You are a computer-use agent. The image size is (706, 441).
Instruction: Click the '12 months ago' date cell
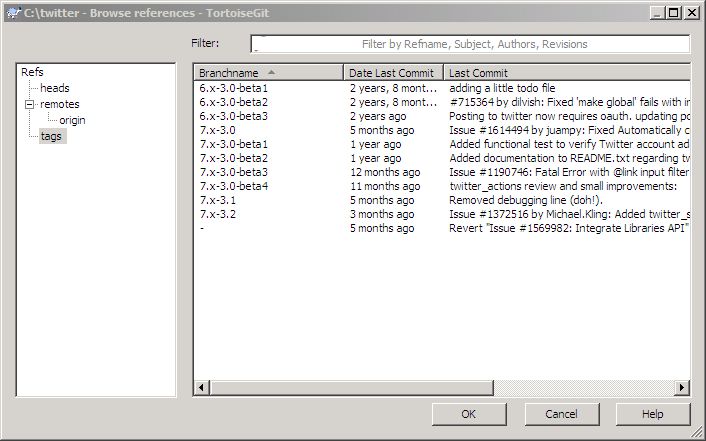pyautogui.click(x=385, y=172)
